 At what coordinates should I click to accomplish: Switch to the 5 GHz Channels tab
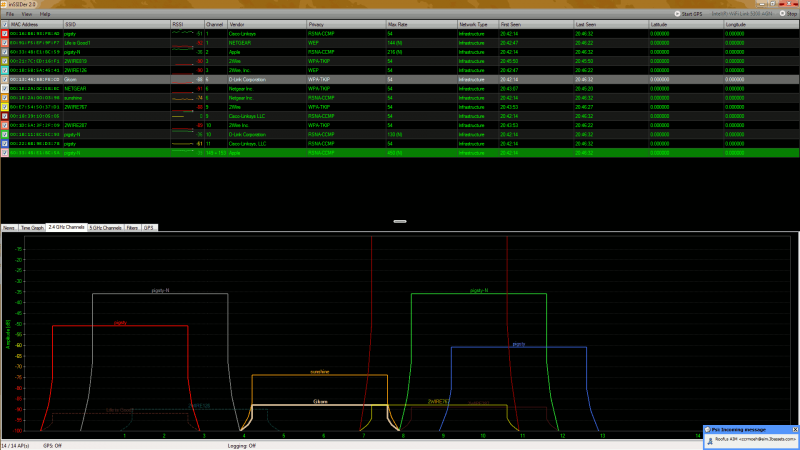105,228
